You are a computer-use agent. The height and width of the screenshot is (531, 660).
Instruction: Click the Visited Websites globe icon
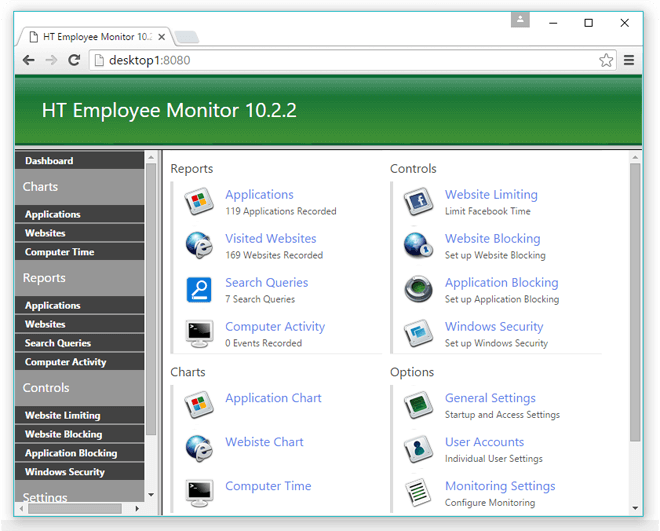click(x=199, y=245)
